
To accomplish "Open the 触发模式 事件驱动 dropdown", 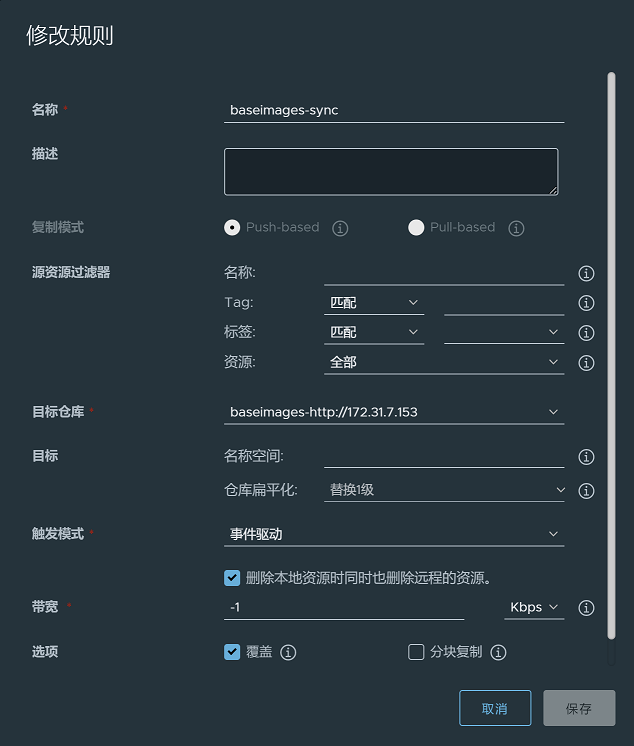I will pos(394,534).
